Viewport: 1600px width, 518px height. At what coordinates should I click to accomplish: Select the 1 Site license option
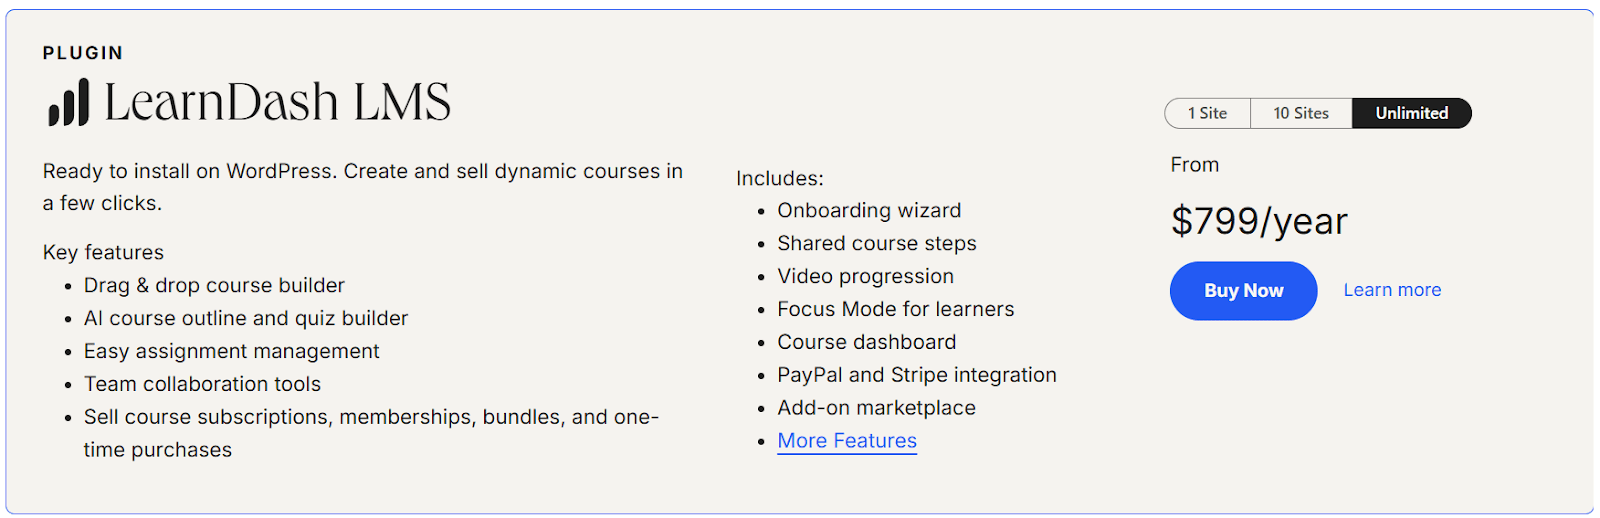pos(1207,113)
